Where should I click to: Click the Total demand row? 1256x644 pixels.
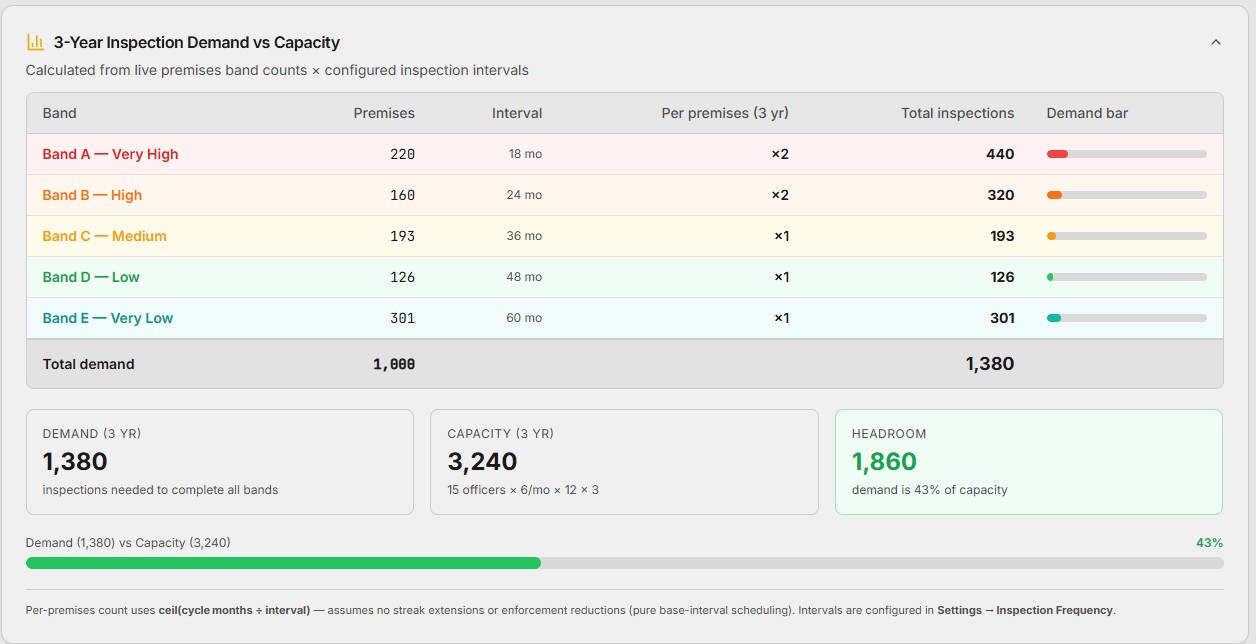click(624, 364)
